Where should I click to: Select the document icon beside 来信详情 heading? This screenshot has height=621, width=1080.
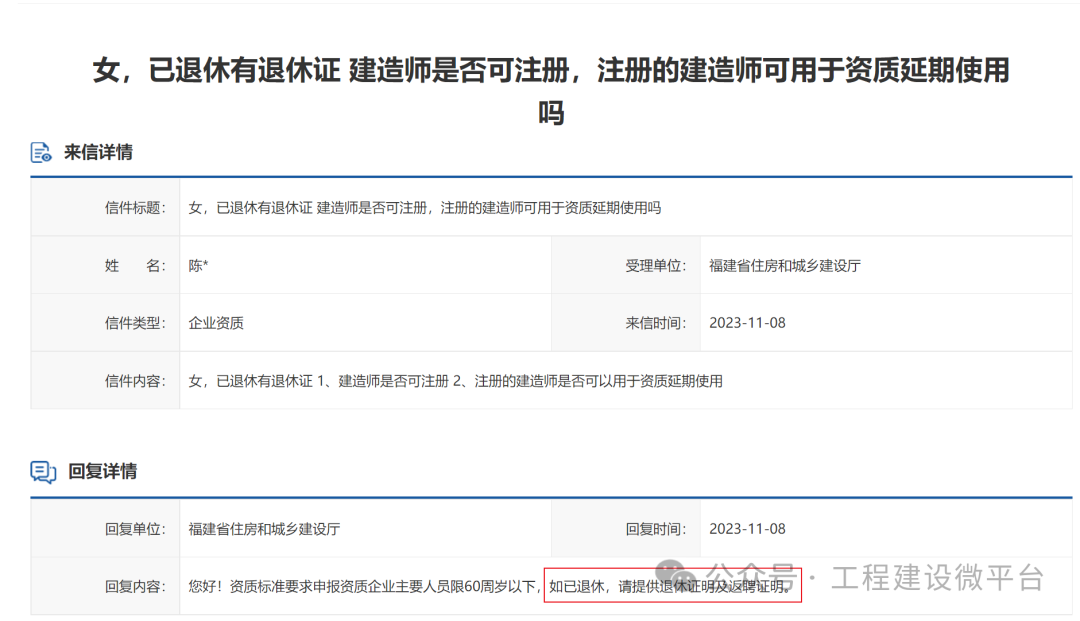(40, 152)
